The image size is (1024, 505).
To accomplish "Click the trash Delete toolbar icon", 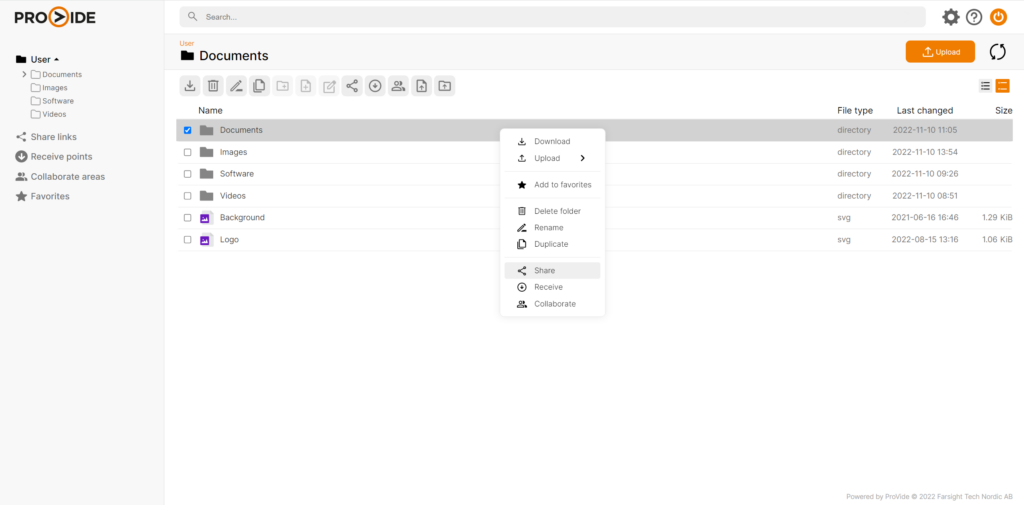I will click(x=213, y=86).
